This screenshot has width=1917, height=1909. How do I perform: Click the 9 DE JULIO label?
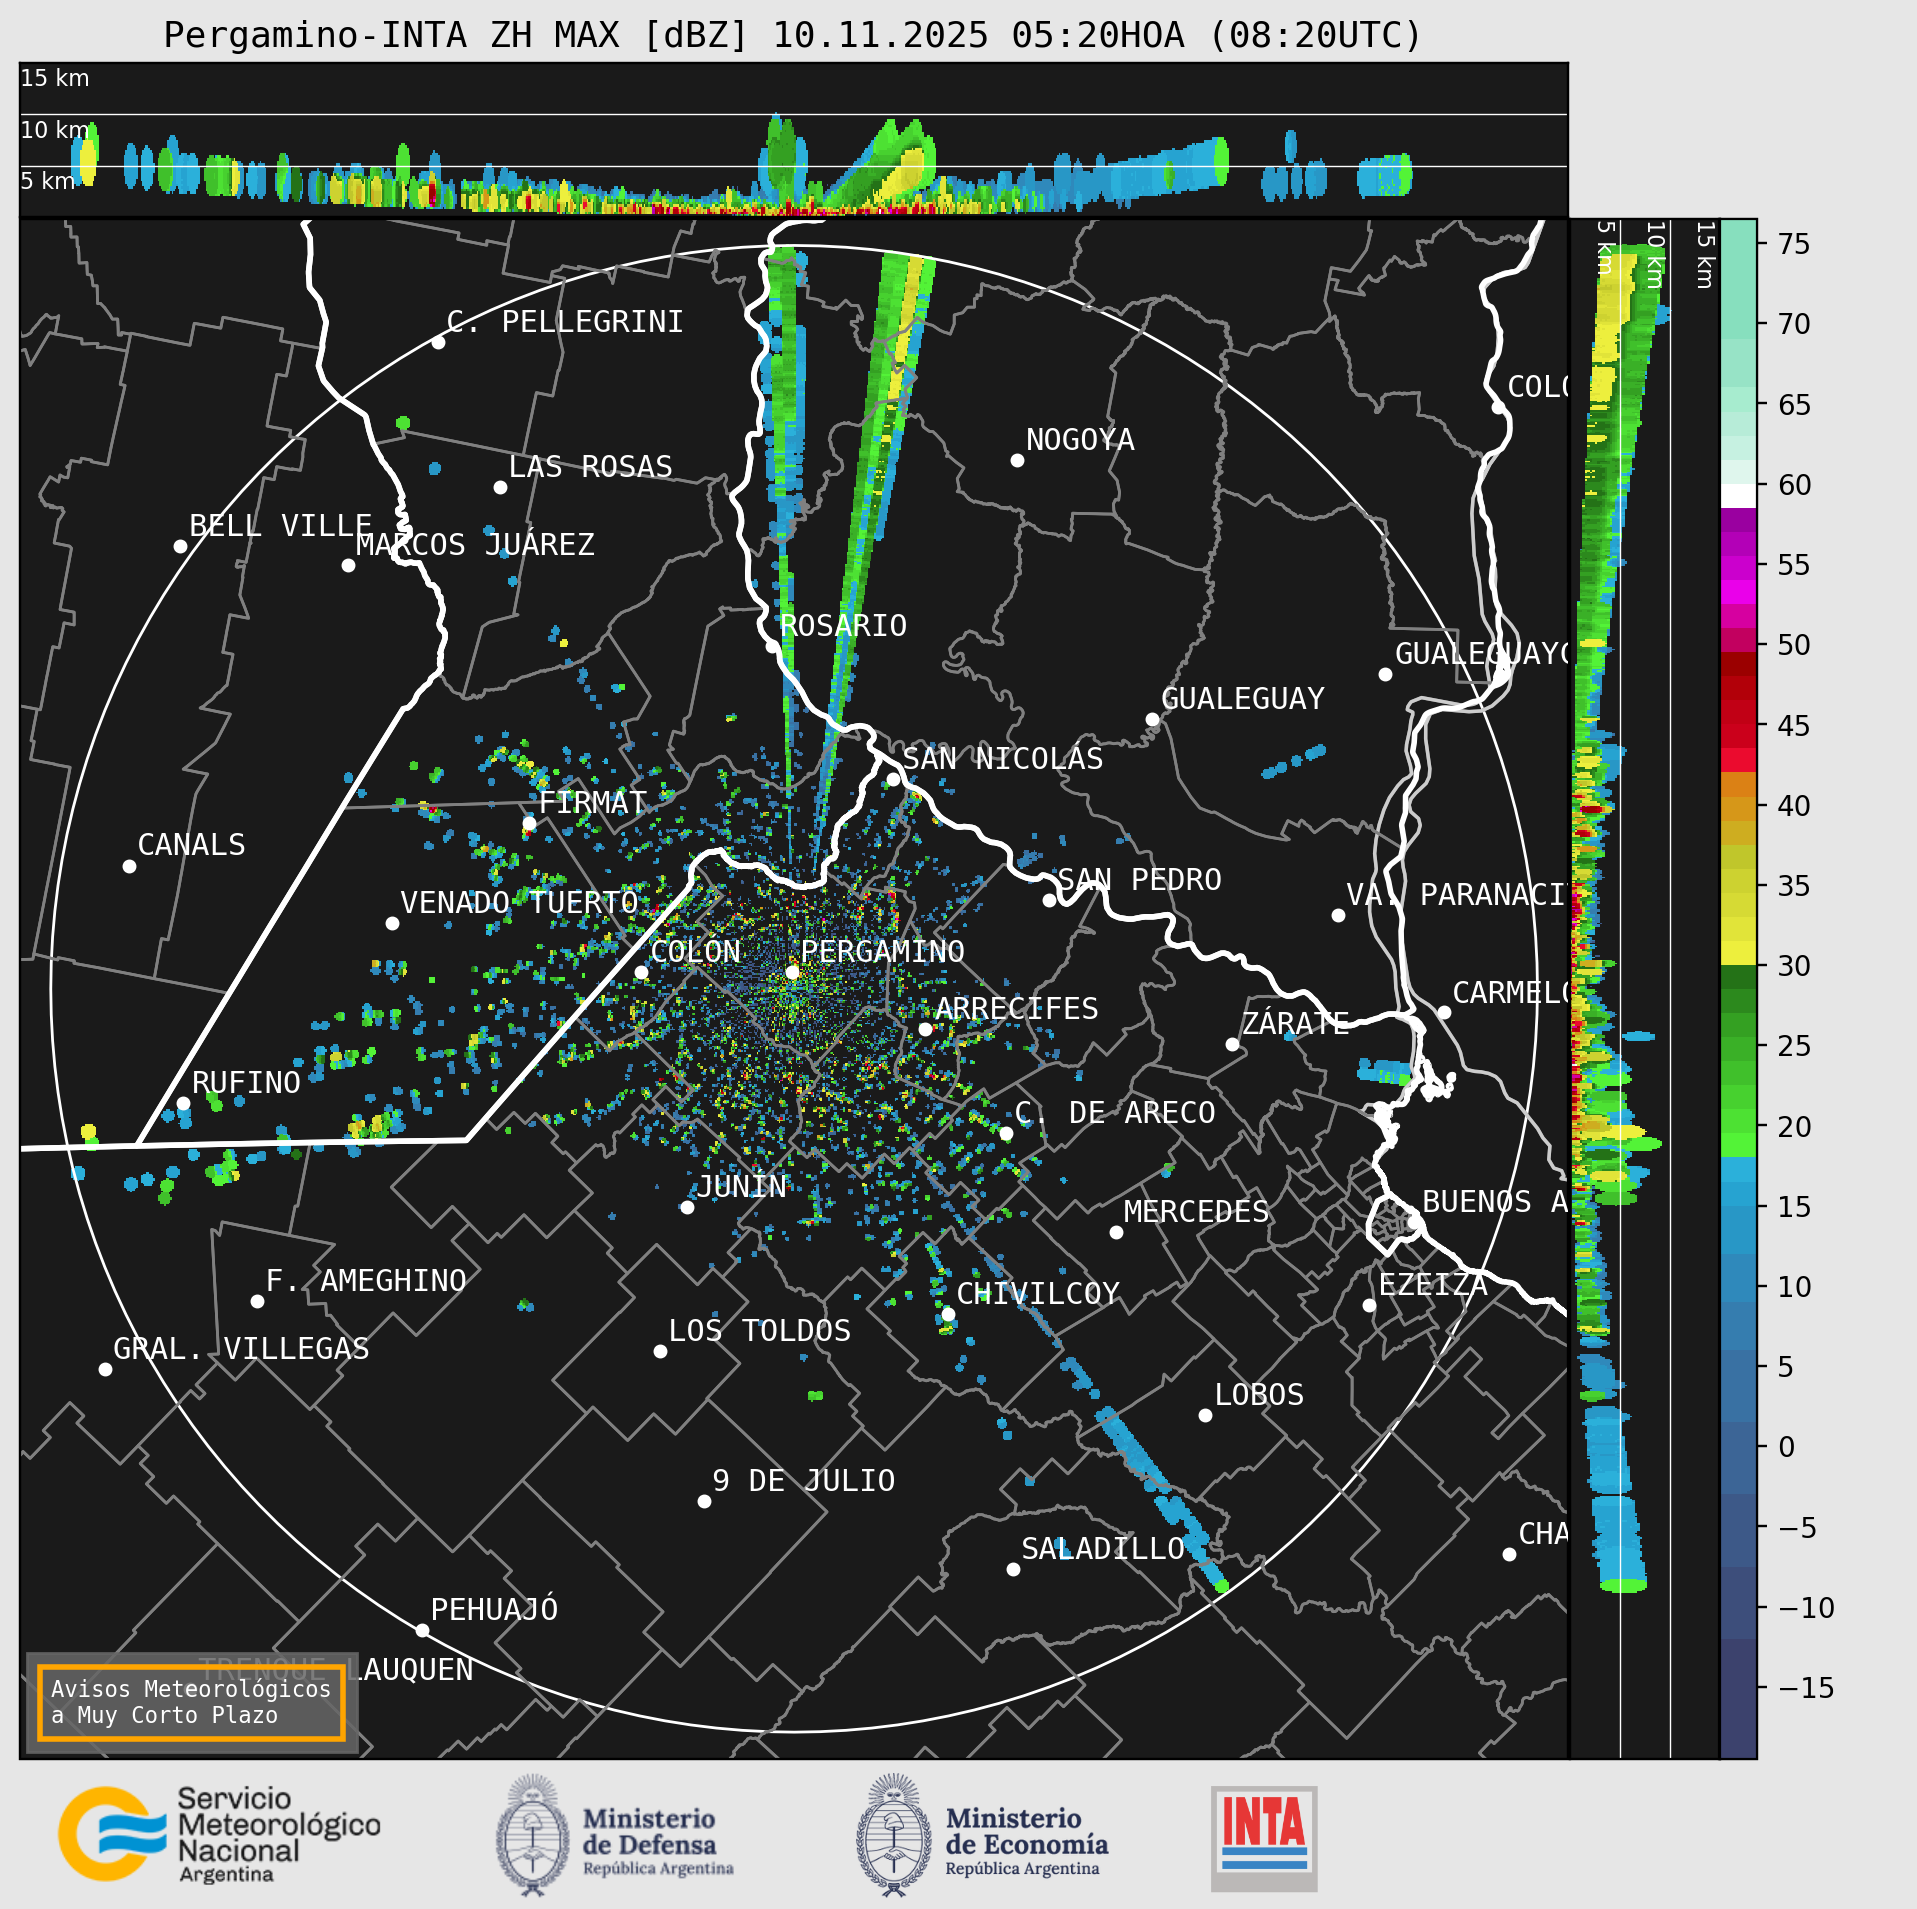tap(803, 1480)
